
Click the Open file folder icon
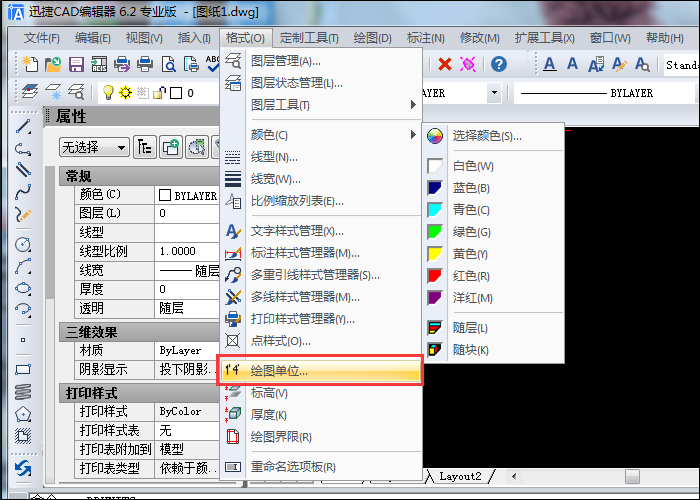53,64
